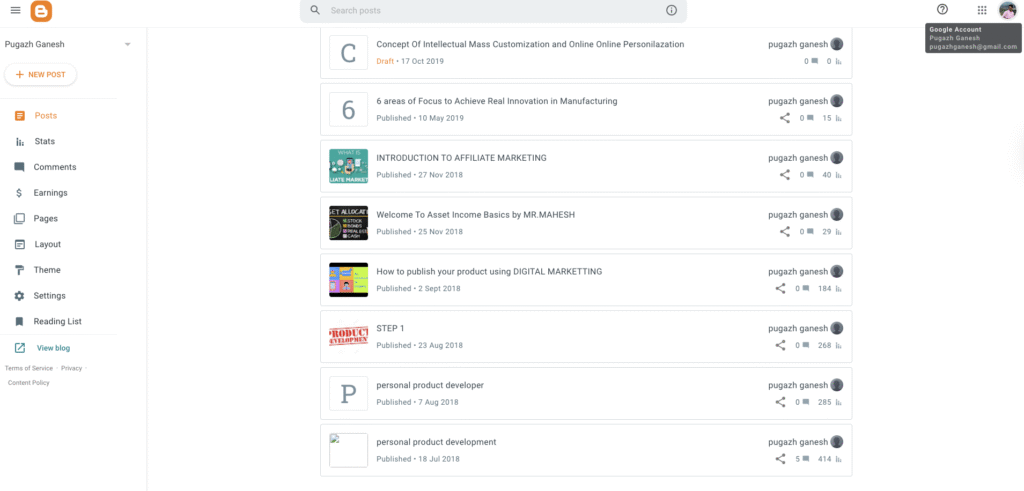Open the post titled personal product developer
Image resolution: width=1024 pixels, height=491 pixels.
pos(429,385)
